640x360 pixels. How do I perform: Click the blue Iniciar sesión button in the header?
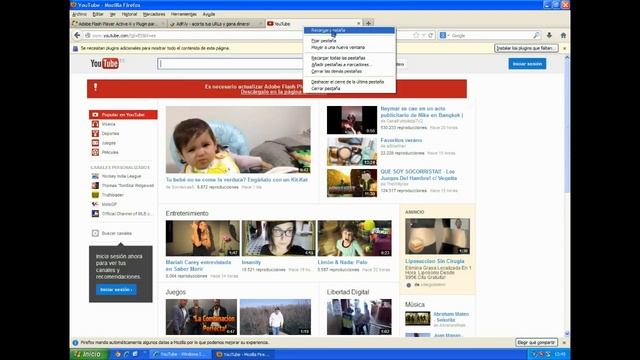[527, 64]
